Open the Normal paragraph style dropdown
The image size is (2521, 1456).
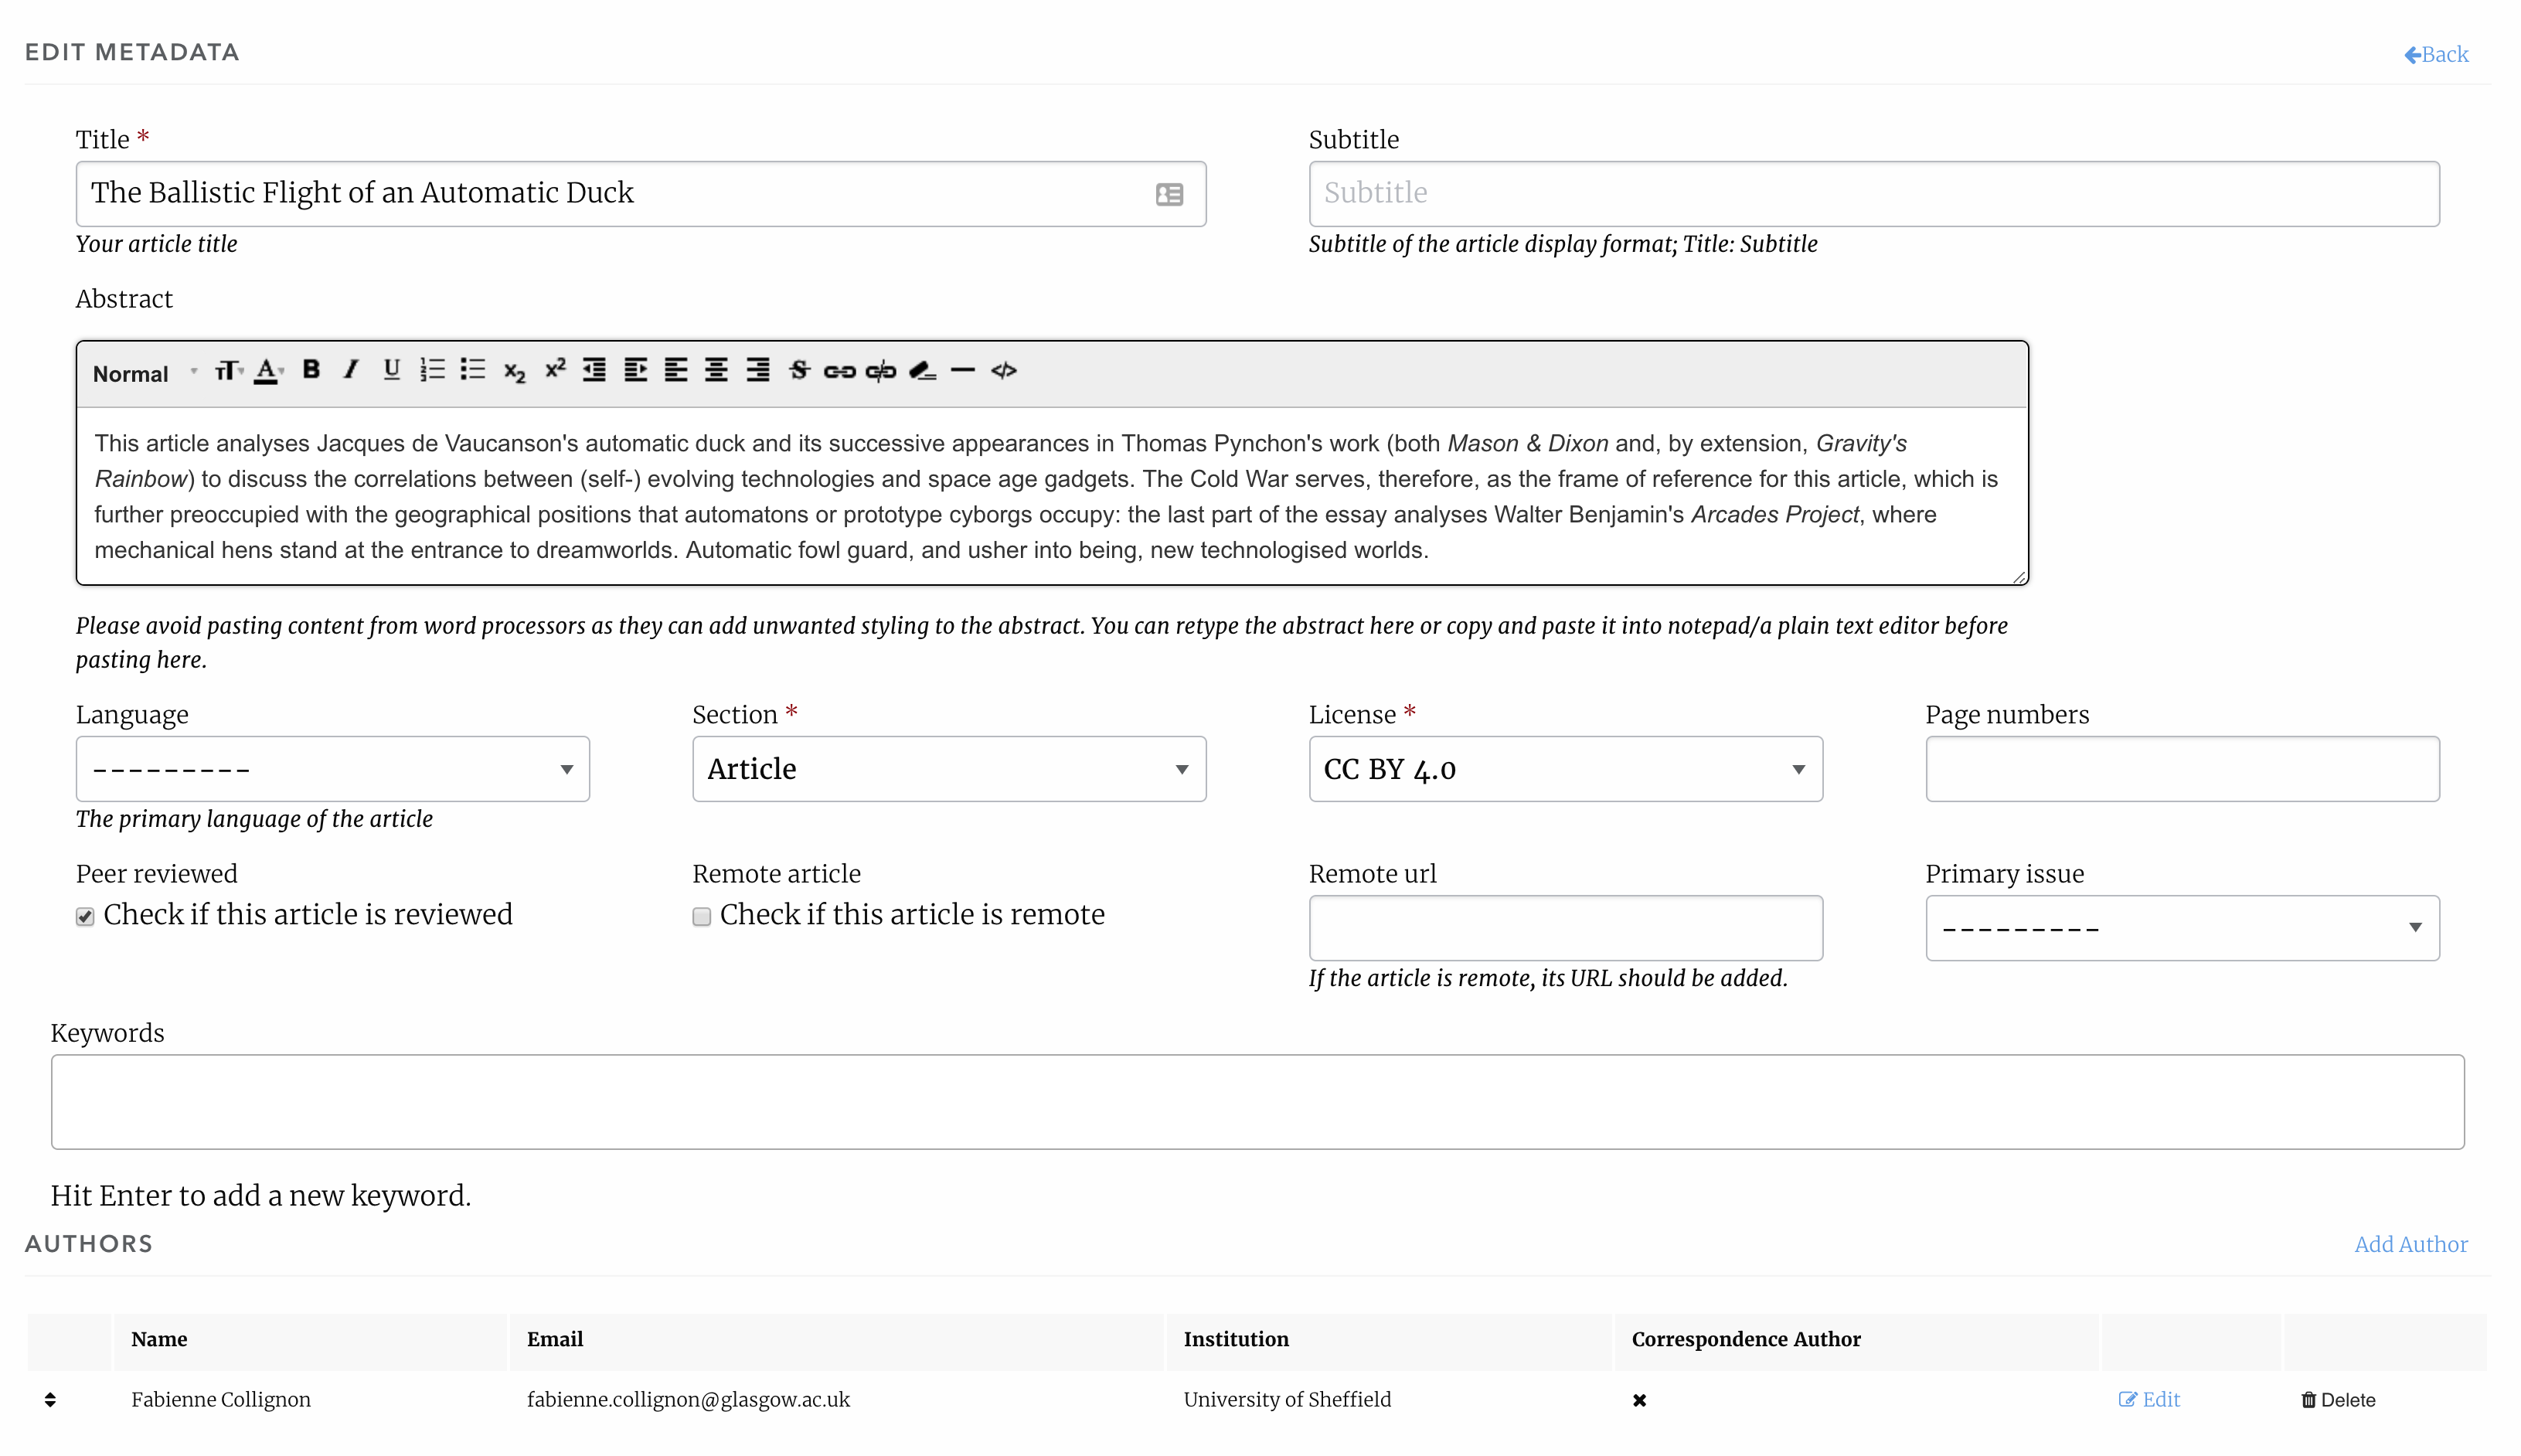[145, 373]
